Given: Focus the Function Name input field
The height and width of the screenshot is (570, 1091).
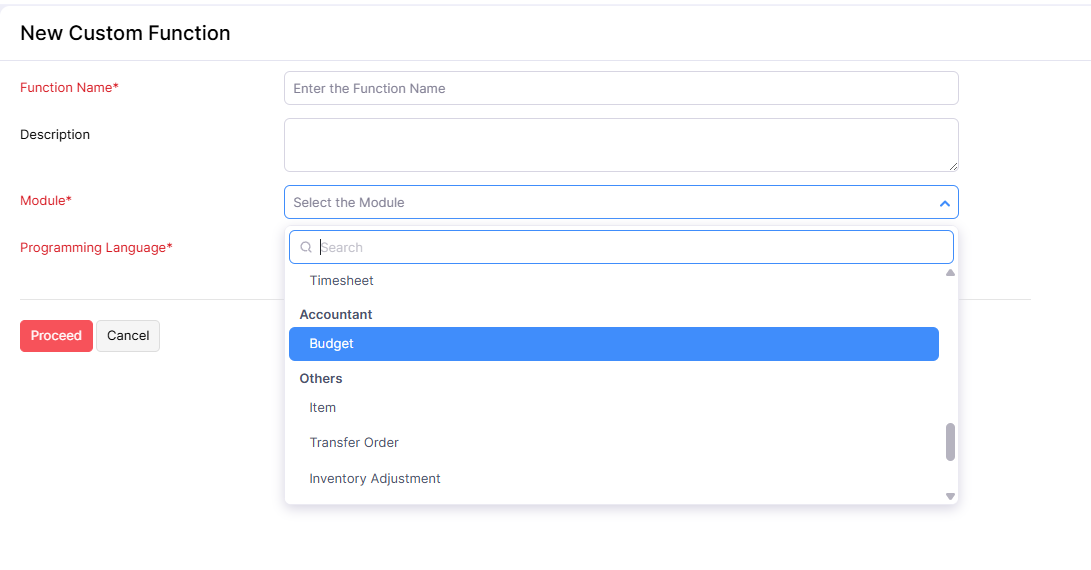Looking at the screenshot, I should [620, 88].
